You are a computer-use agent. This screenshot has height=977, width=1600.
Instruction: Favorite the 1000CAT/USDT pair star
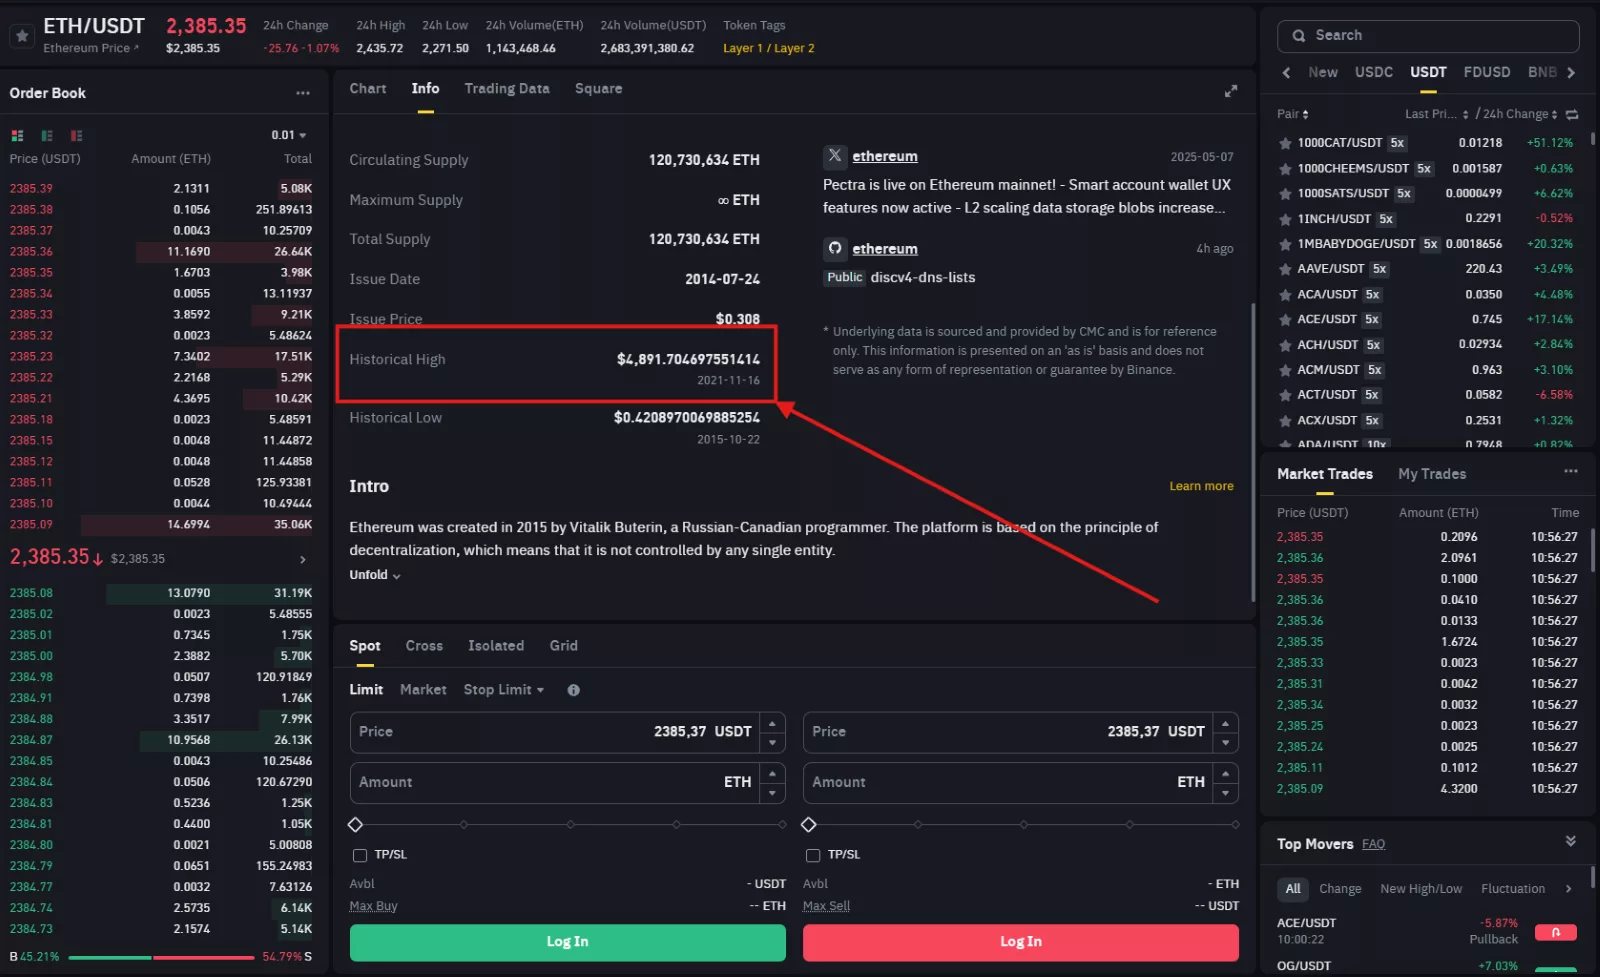pos(1285,143)
